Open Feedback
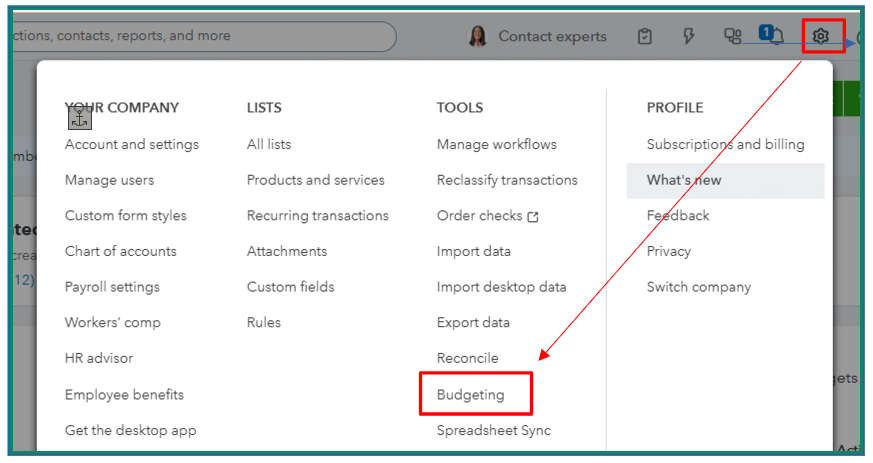 click(x=678, y=216)
